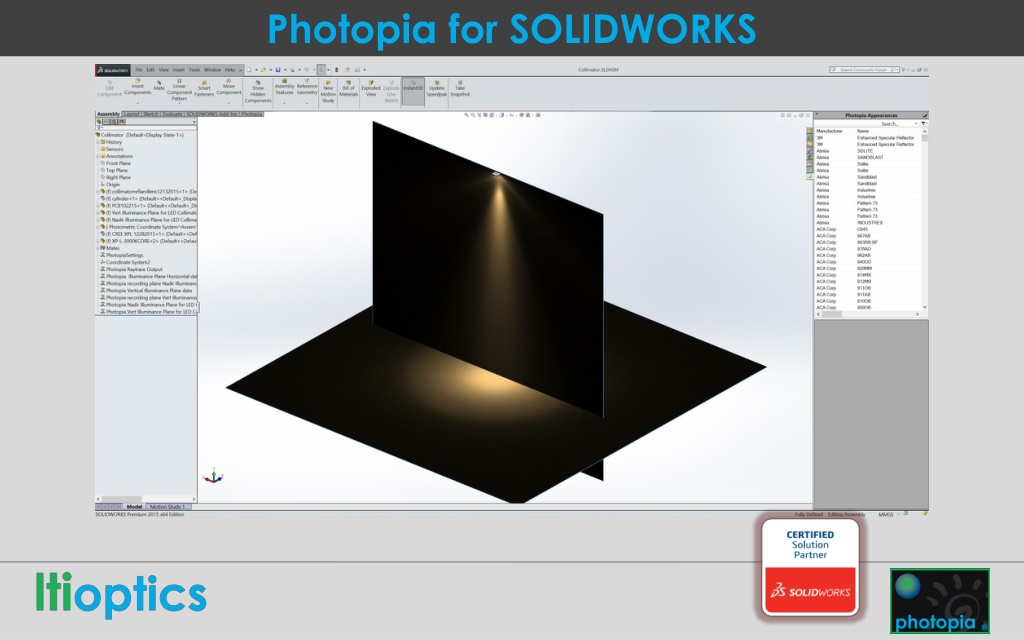Click the Search Community Forum field
The height and width of the screenshot is (640, 1024).
863,69
